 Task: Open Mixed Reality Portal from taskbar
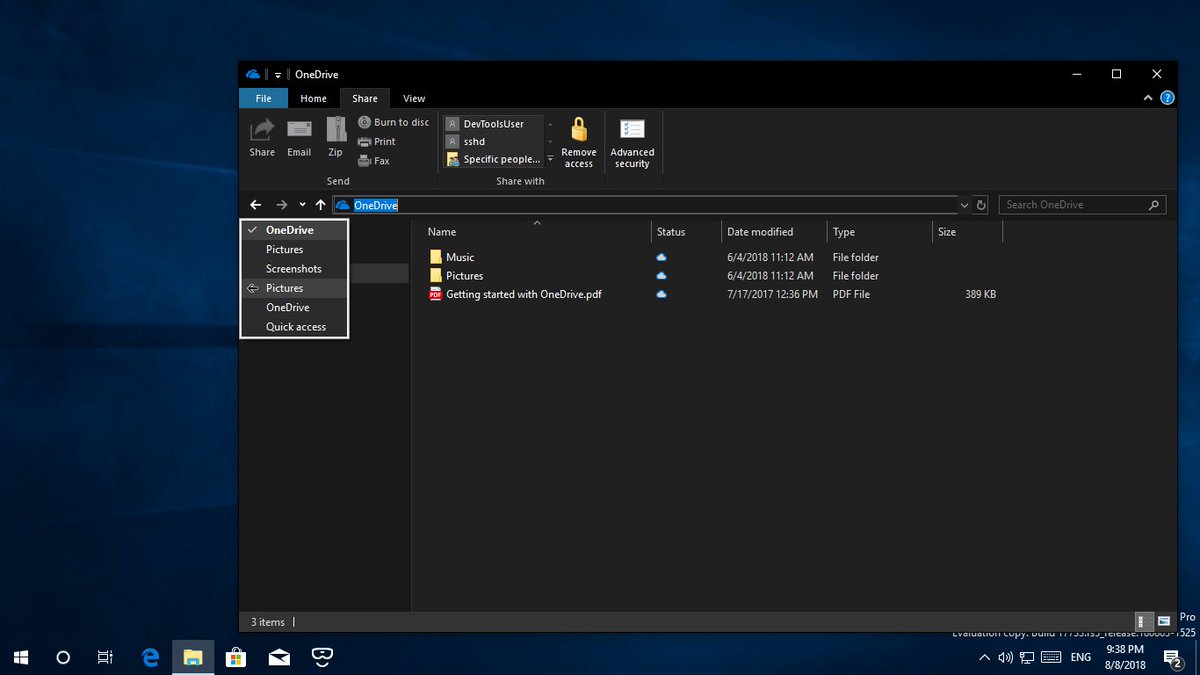322,657
